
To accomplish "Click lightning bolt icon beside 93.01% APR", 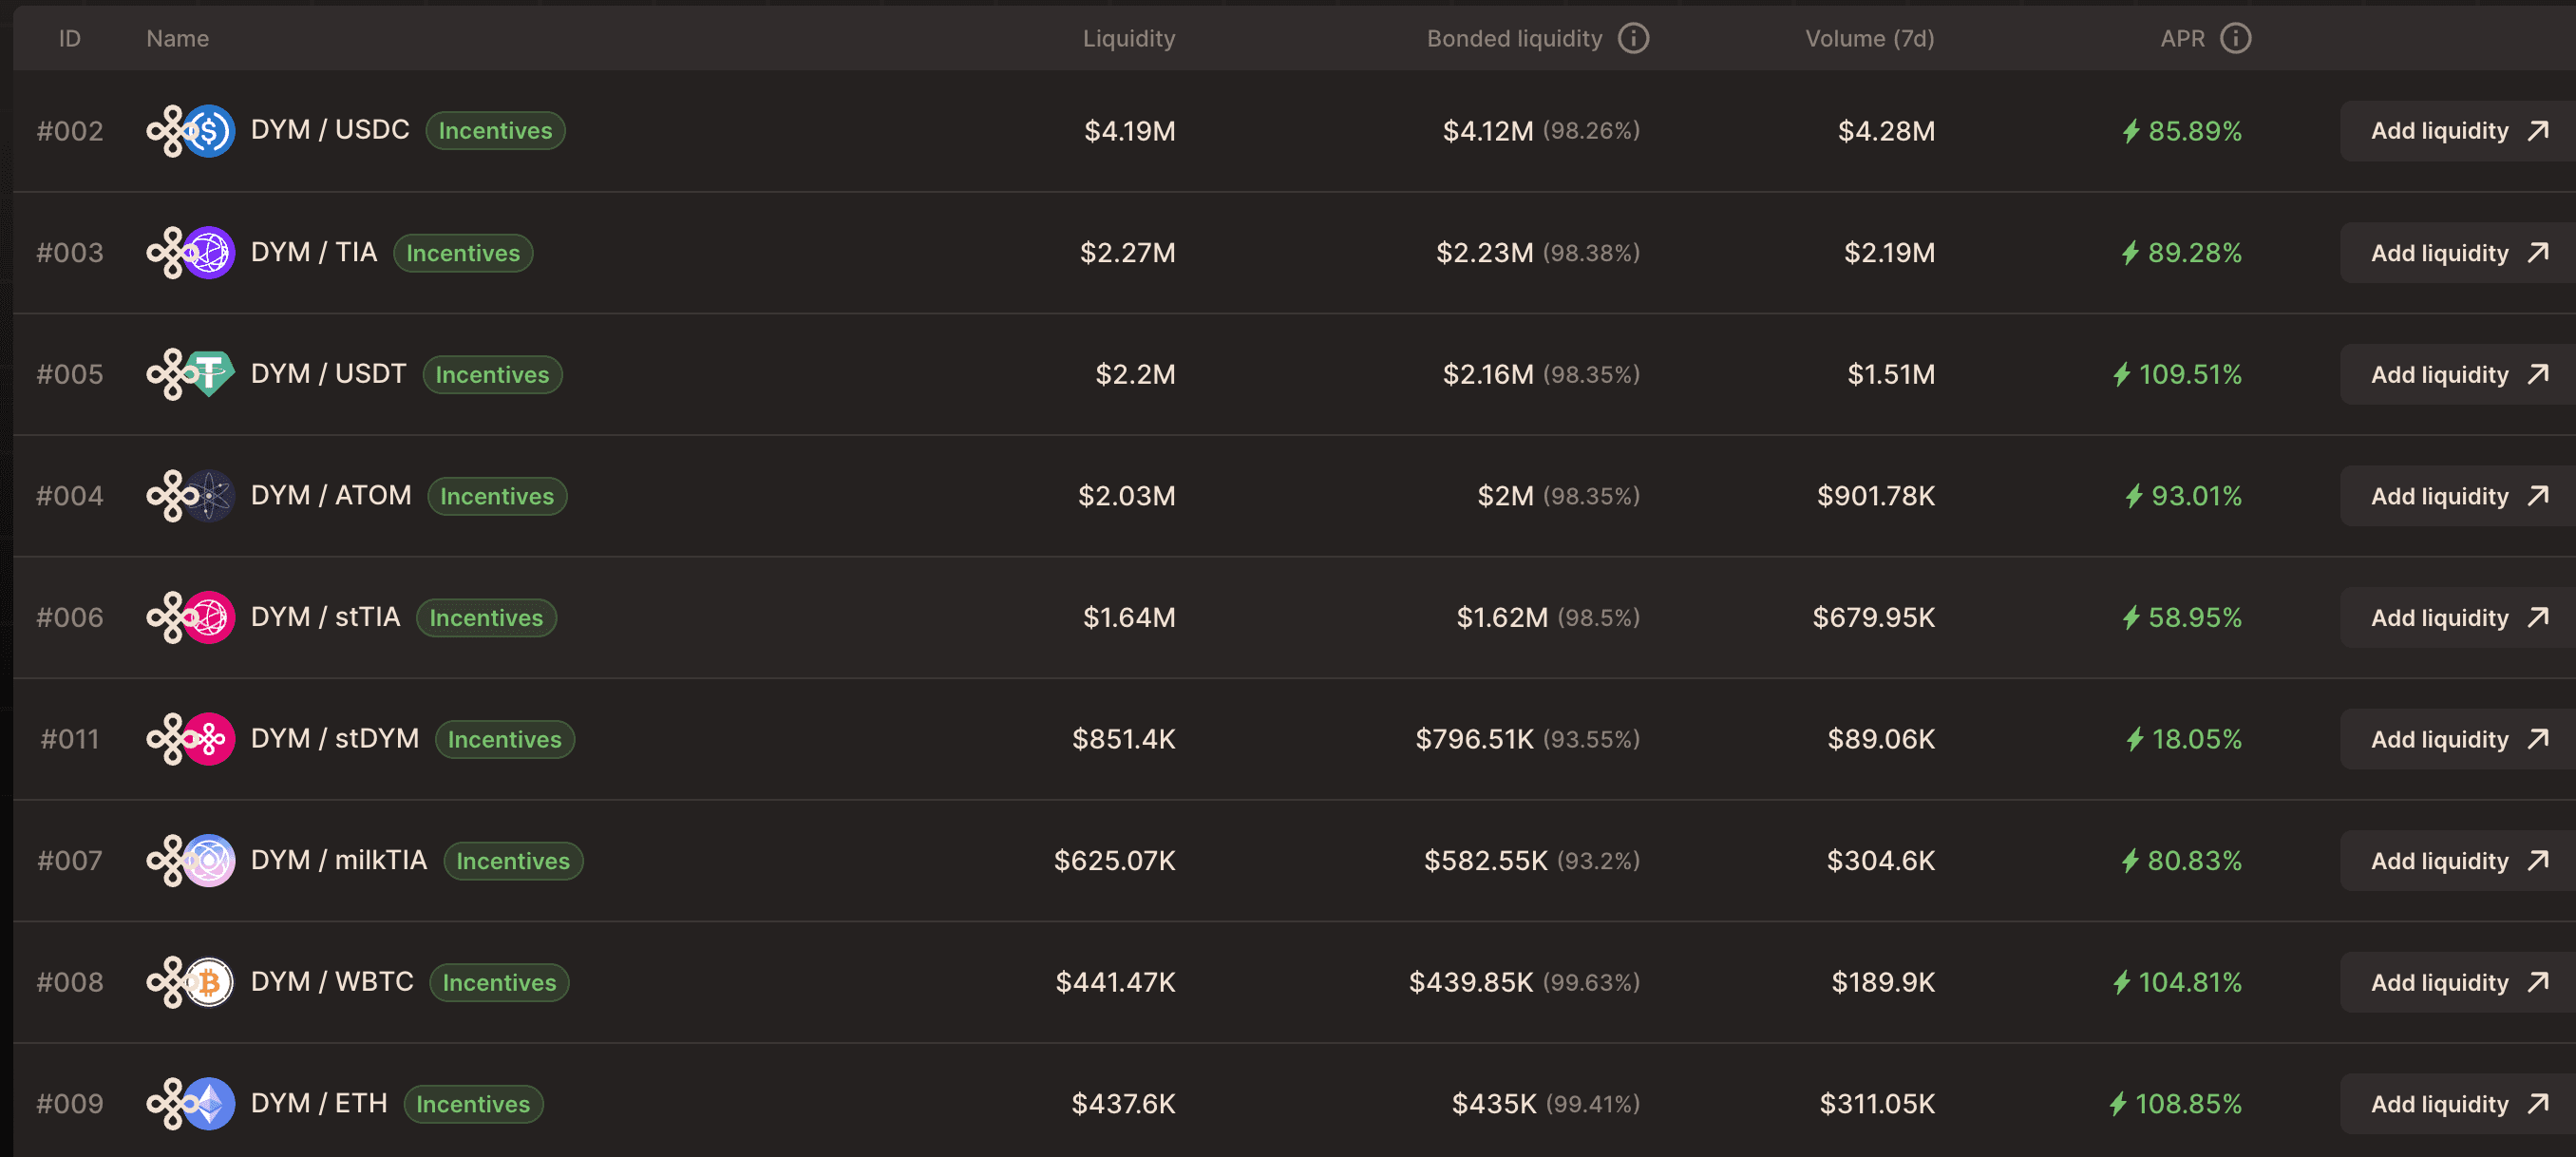I will coord(2134,496).
